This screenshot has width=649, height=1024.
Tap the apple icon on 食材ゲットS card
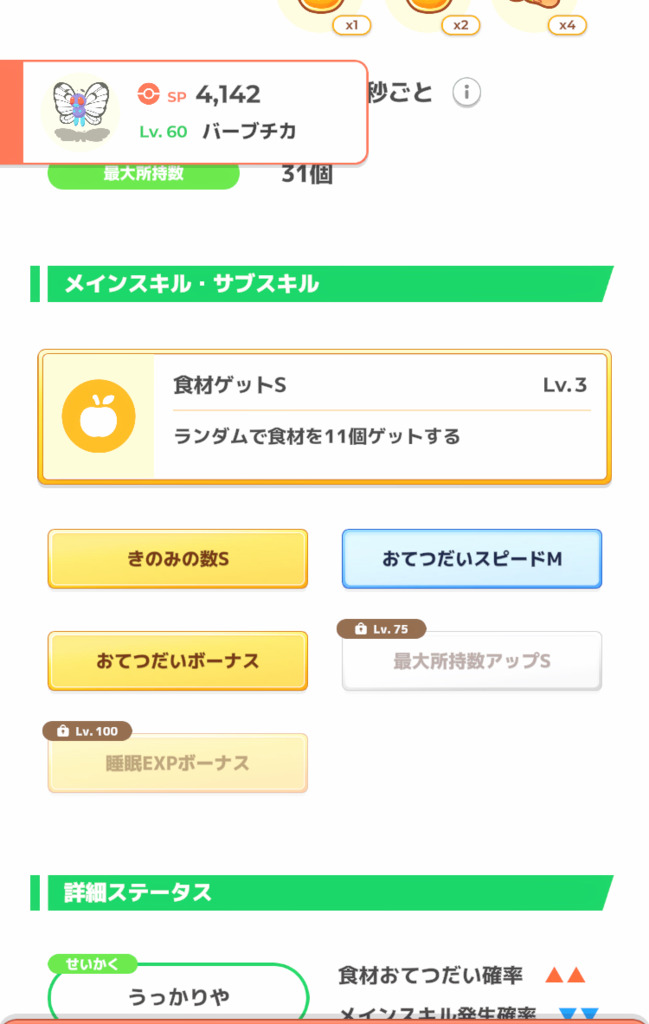click(98, 416)
